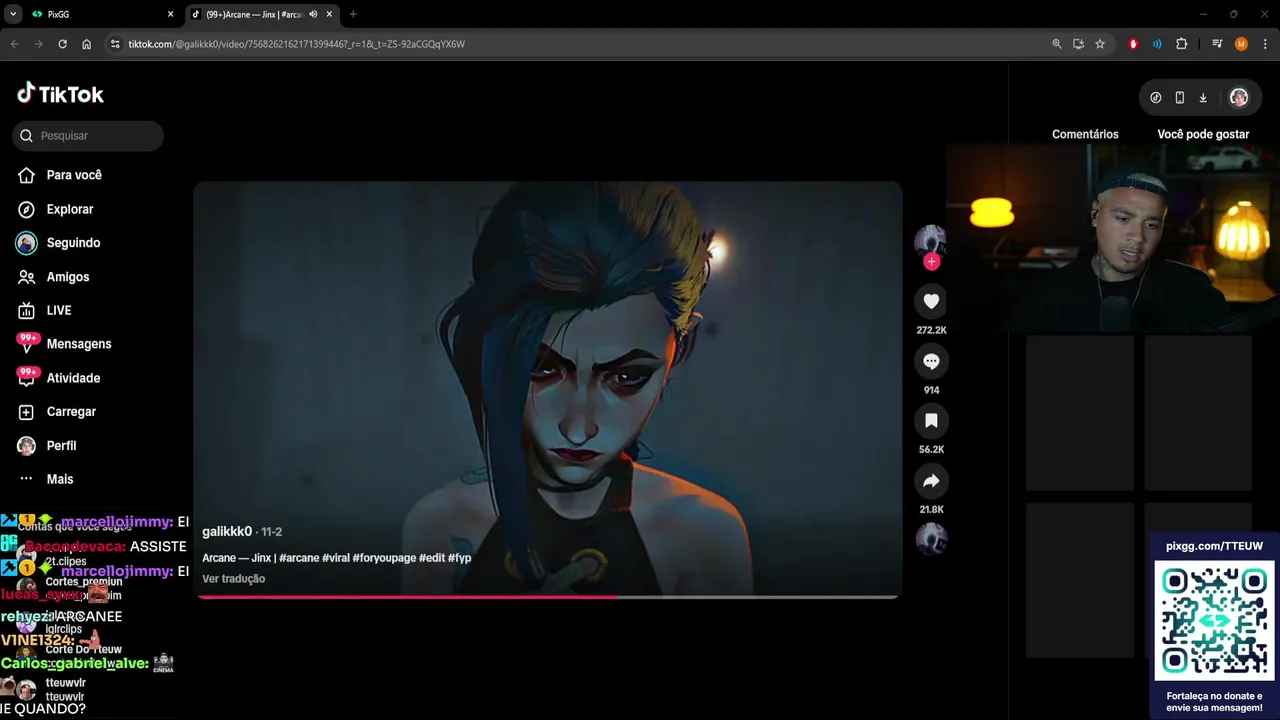Open the Chrome three-dot menu
Screen dimensions: 1280x720
pyautogui.click(x=1265, y=44)
